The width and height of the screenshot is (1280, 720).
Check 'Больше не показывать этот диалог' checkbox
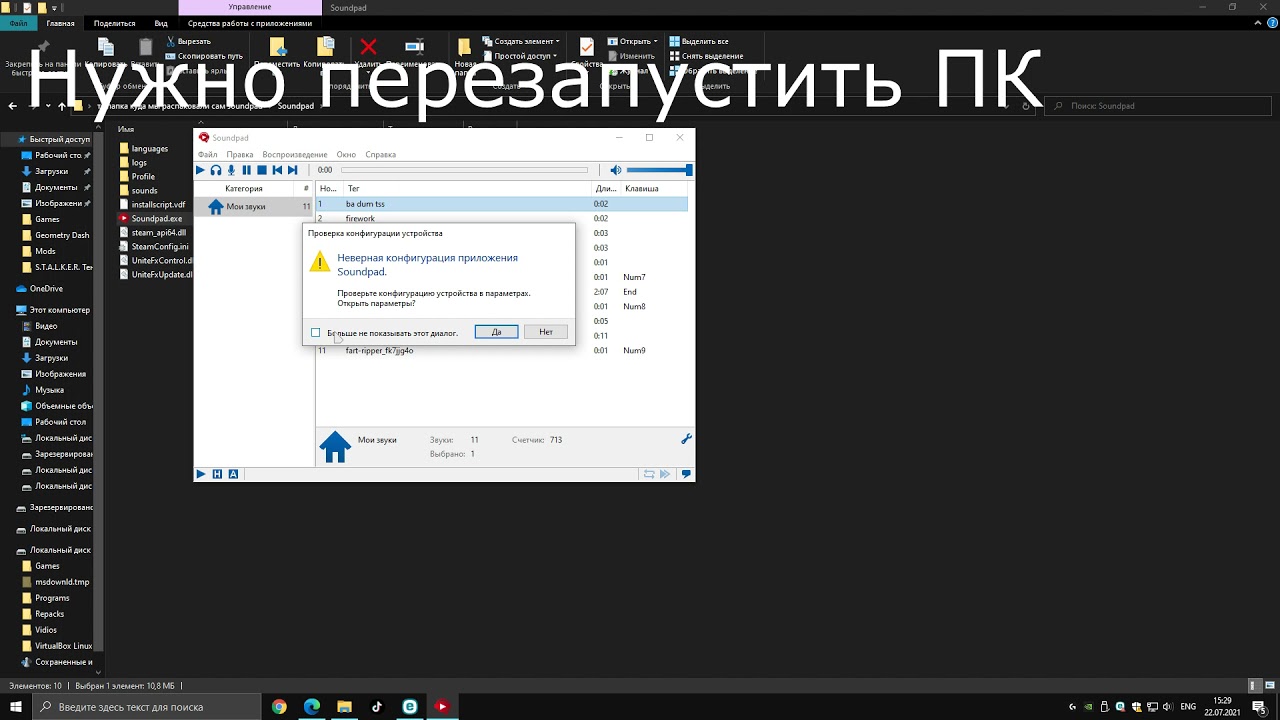pyautogui.click(x=315, y=333)
